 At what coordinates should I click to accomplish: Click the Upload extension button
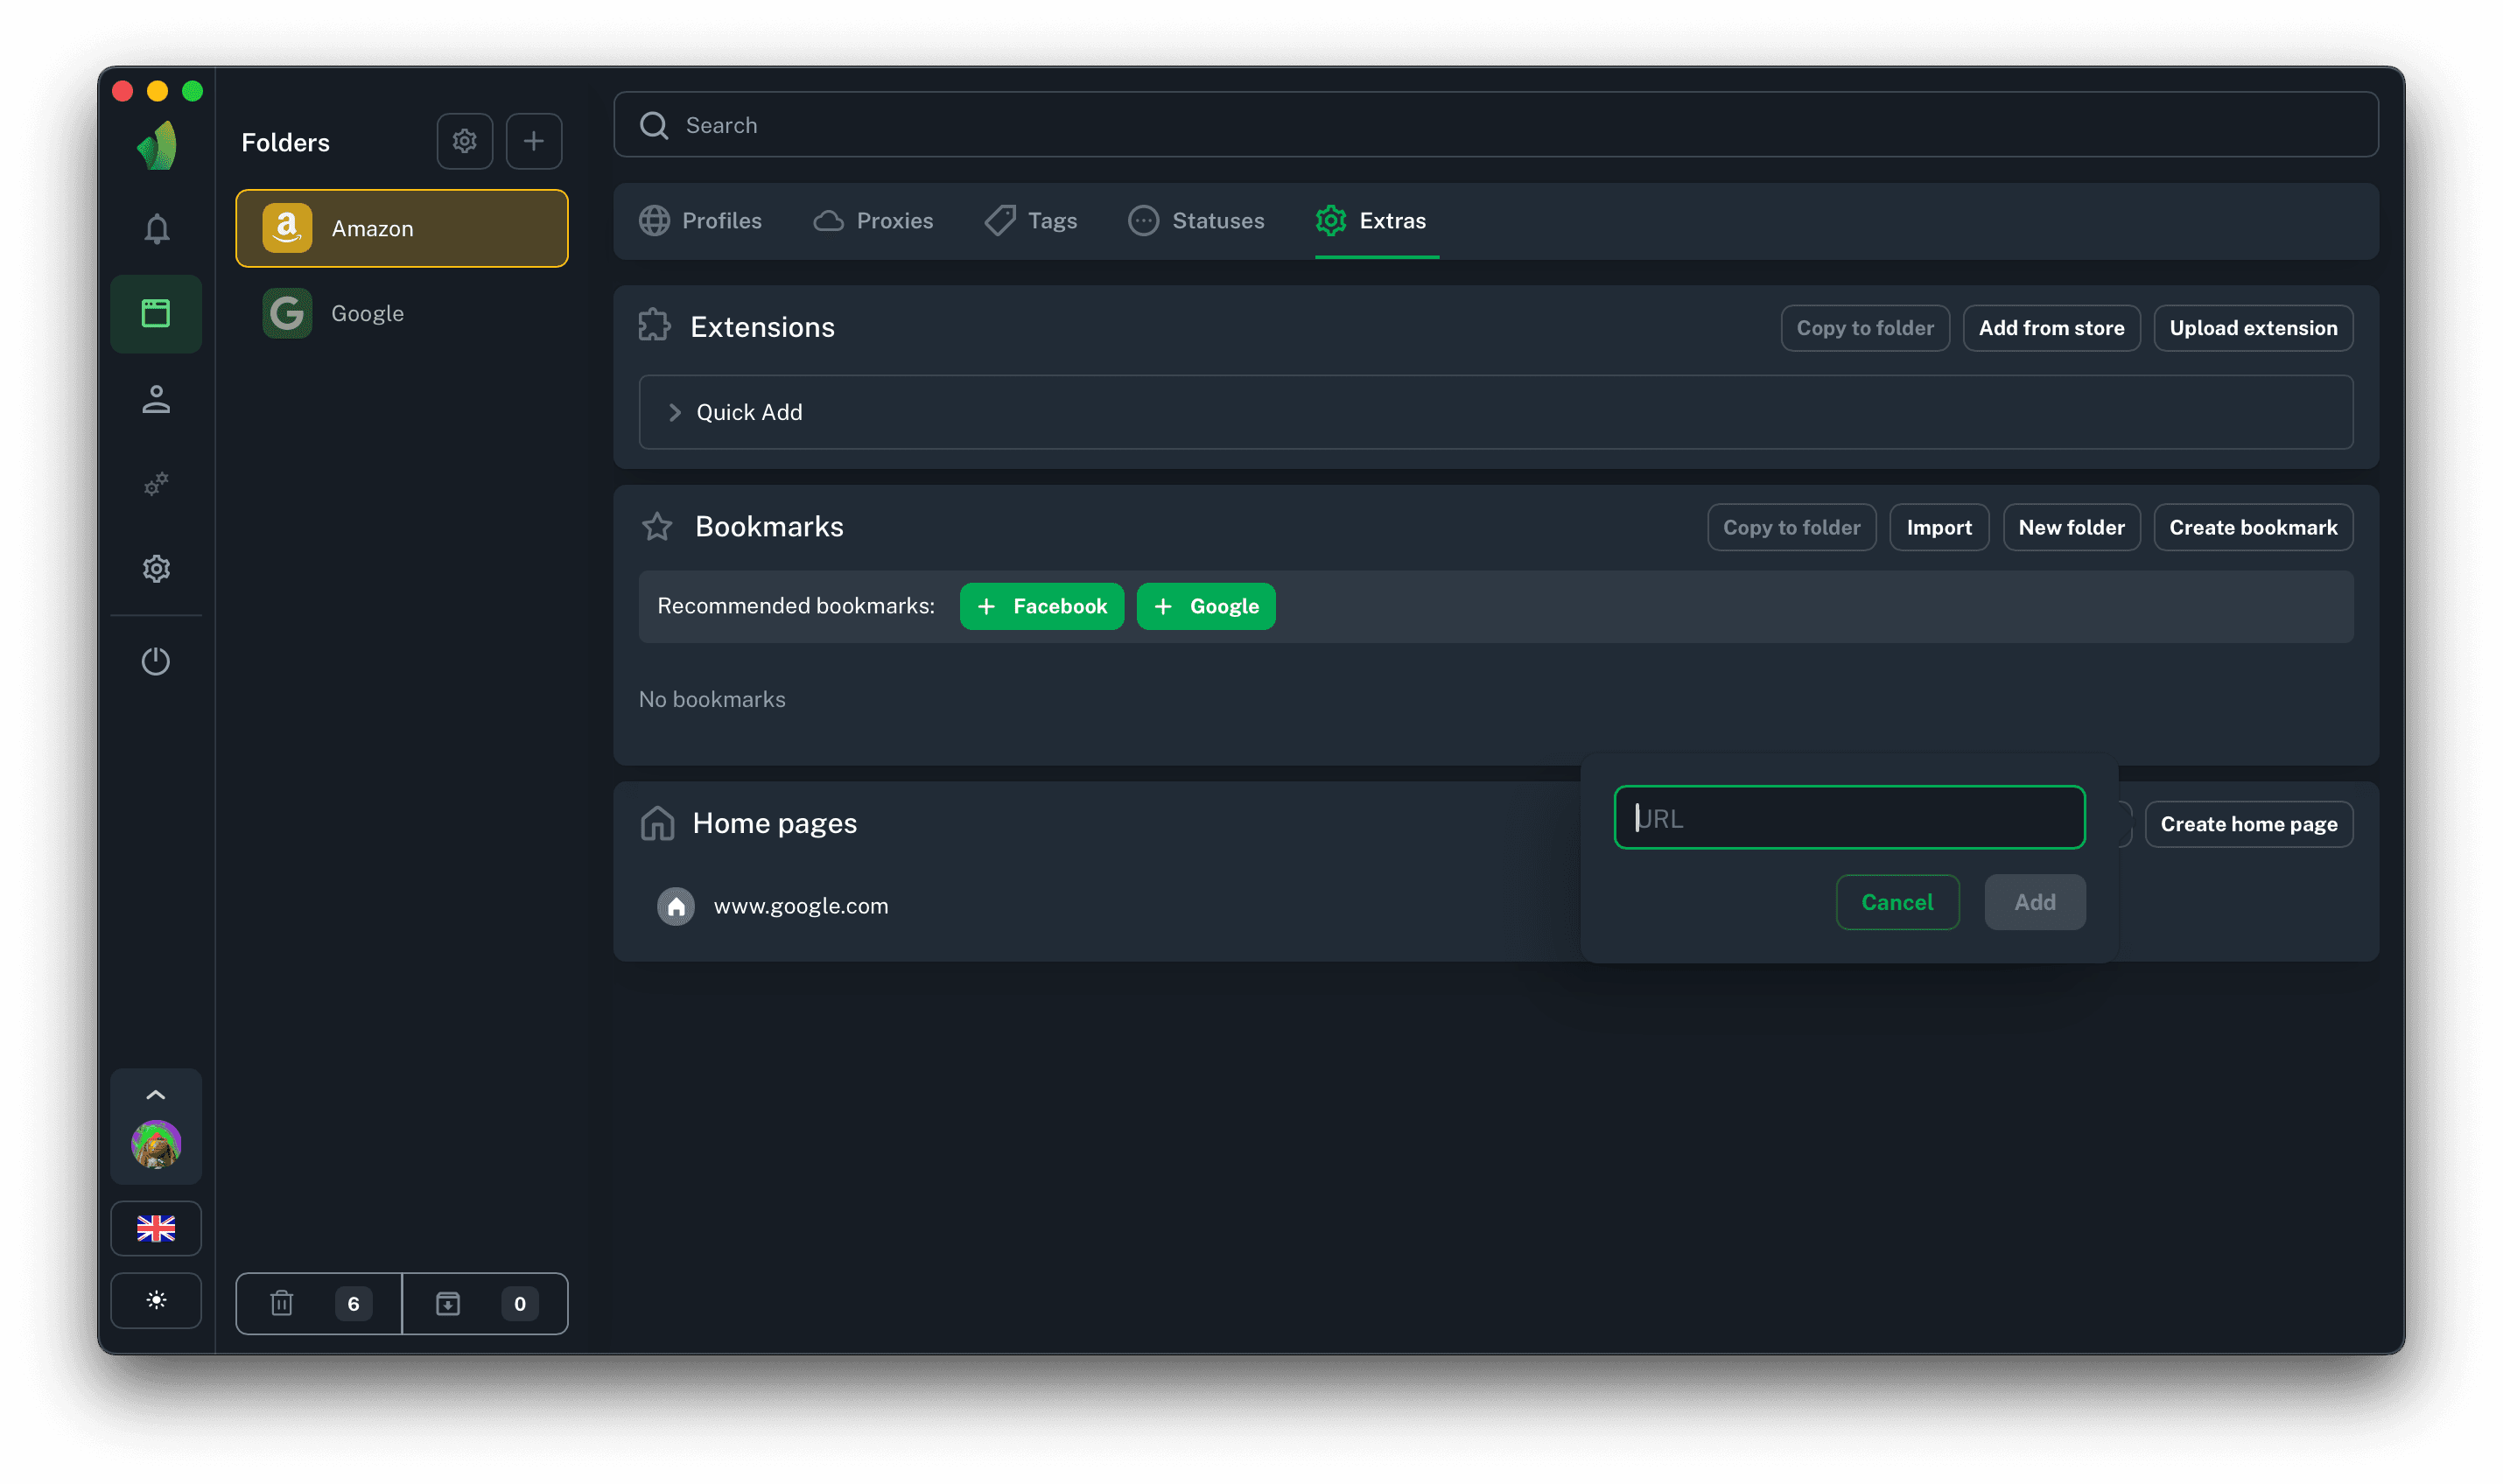point(2252,328)
